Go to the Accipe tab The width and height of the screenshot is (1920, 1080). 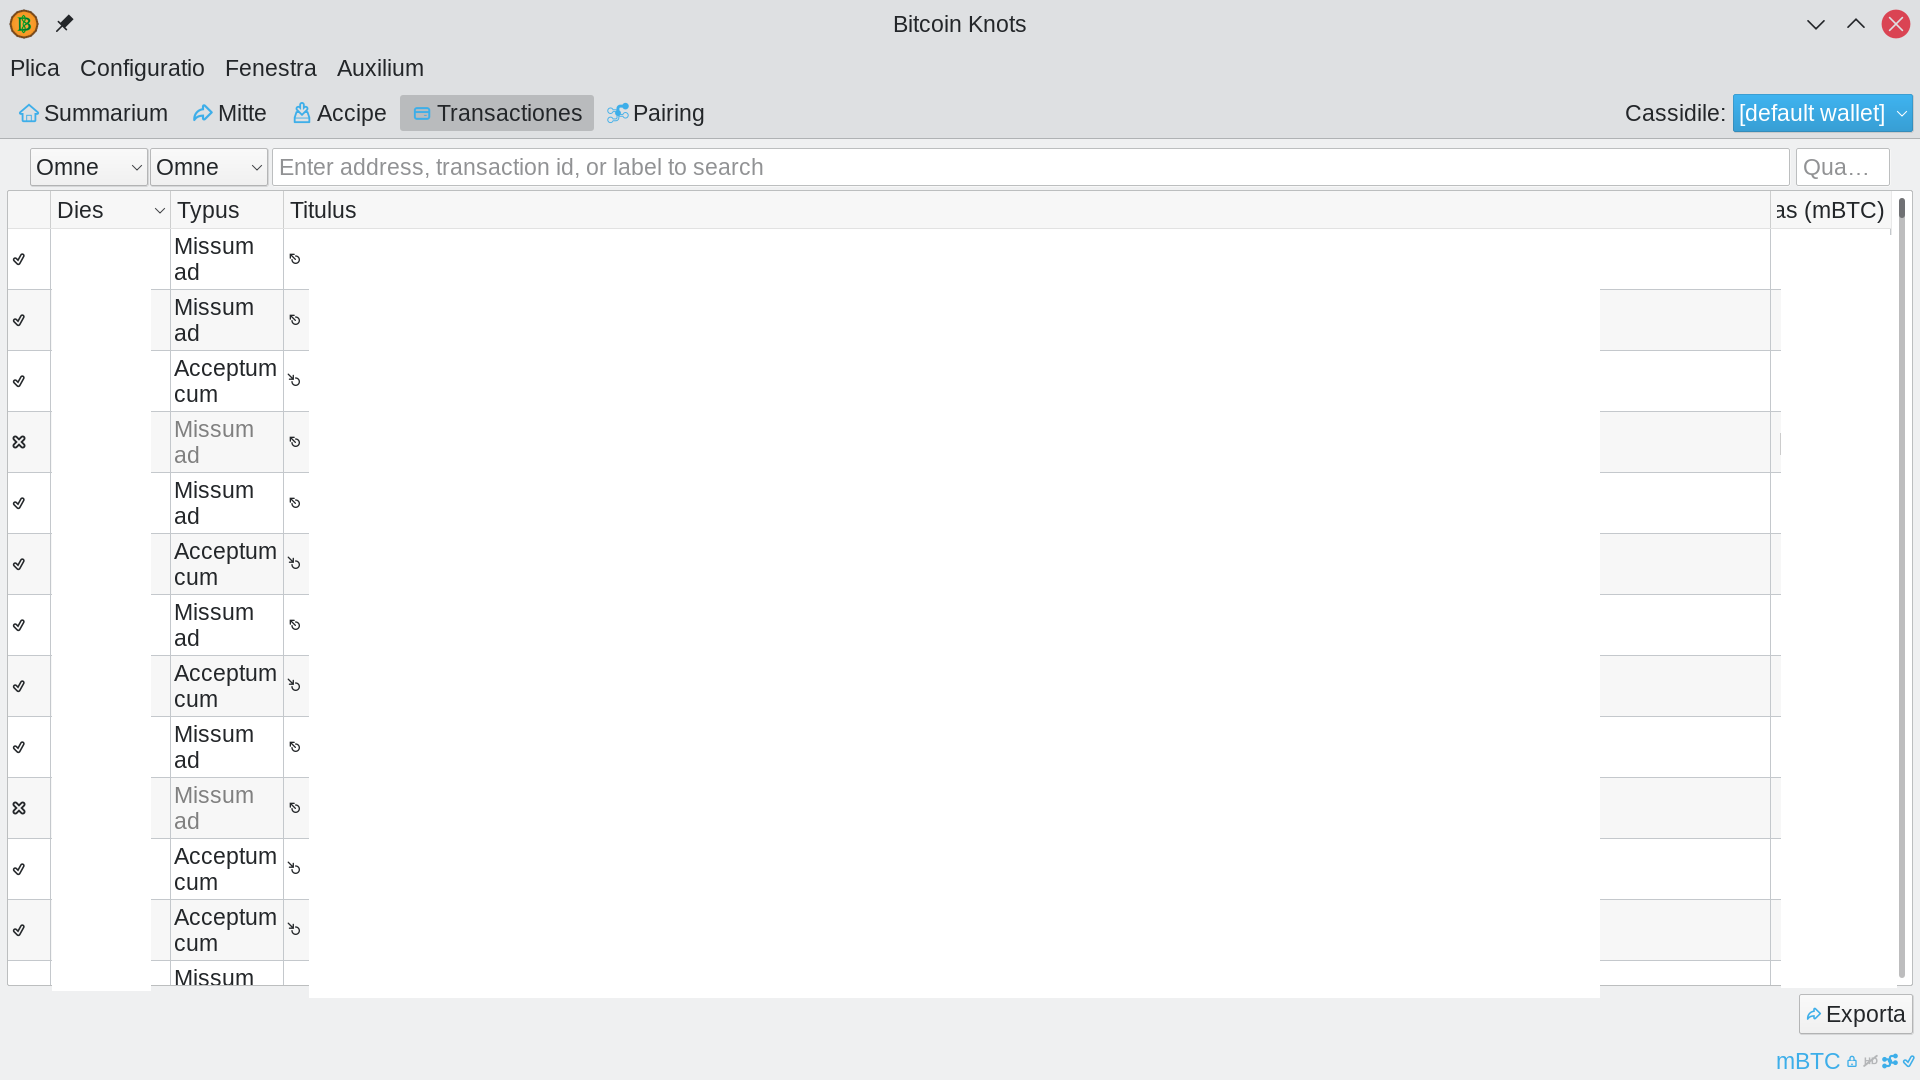(x=340, y=113)
